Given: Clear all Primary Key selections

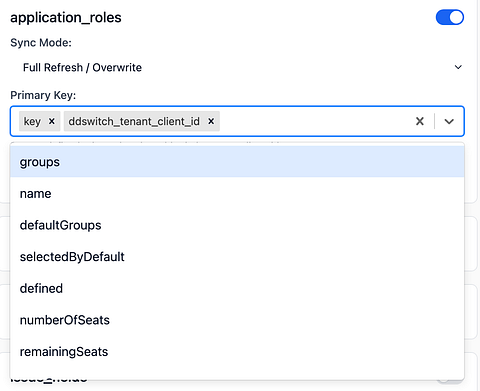Looking at the screenshot, I should coord(420,121).
